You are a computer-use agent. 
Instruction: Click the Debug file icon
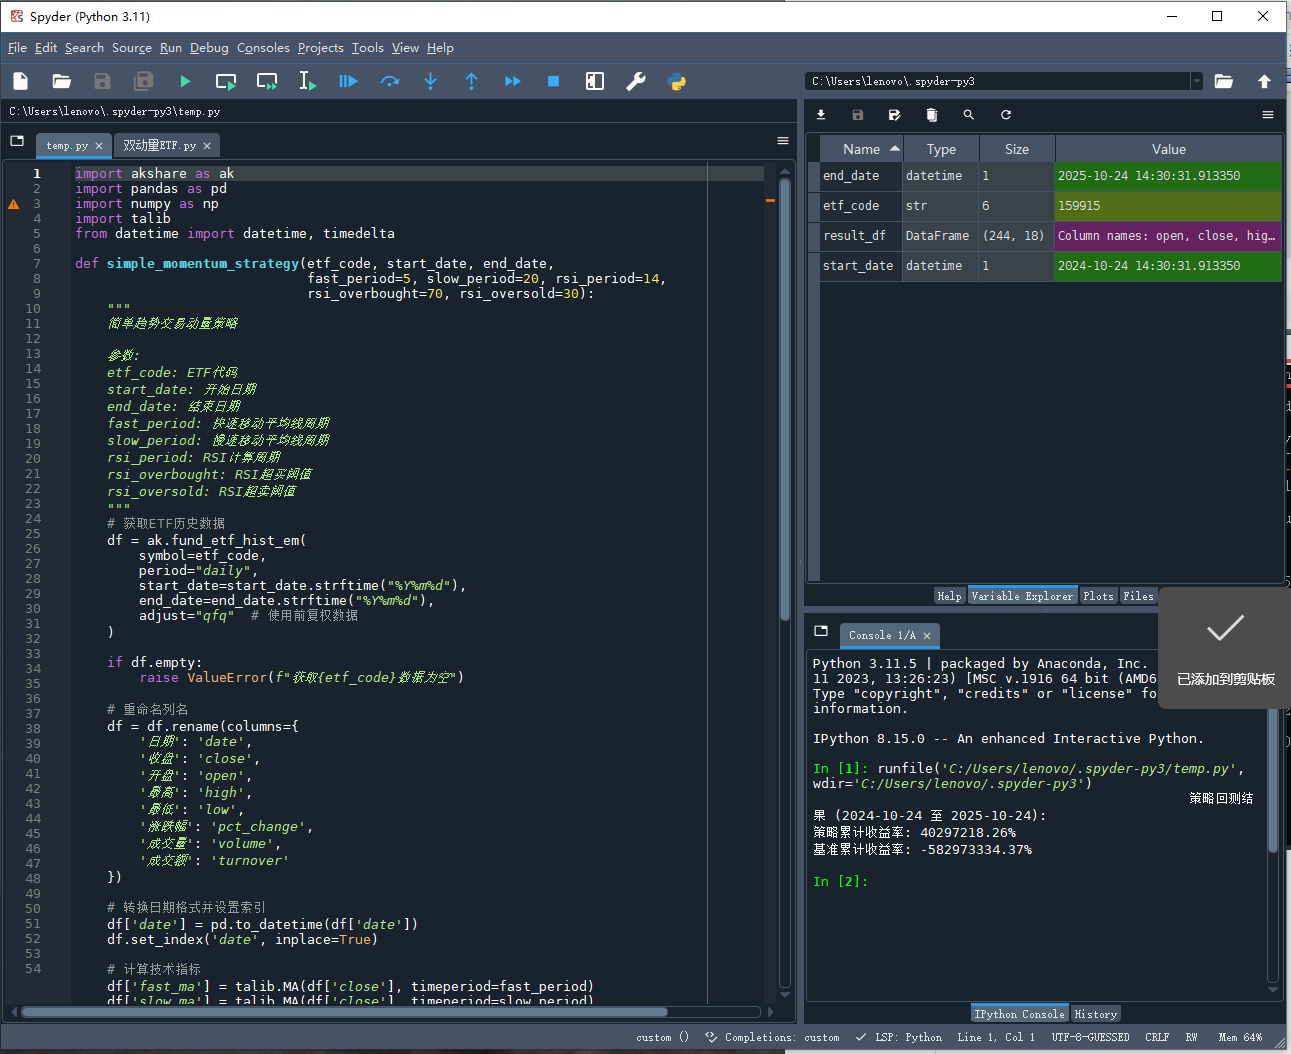[348, 82]
